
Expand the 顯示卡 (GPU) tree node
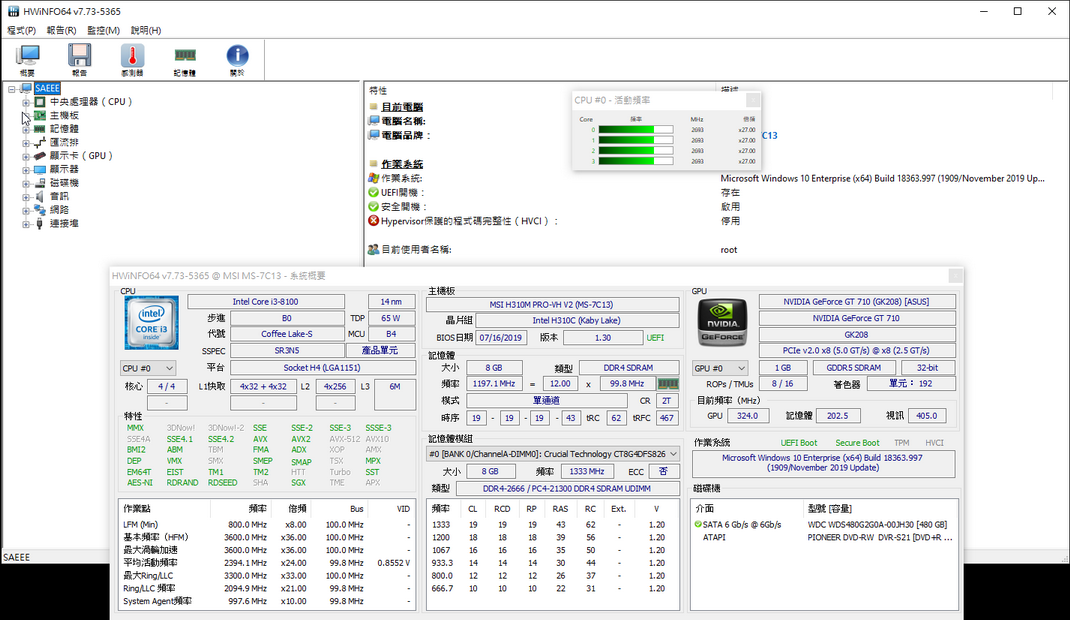coord(26,156)
